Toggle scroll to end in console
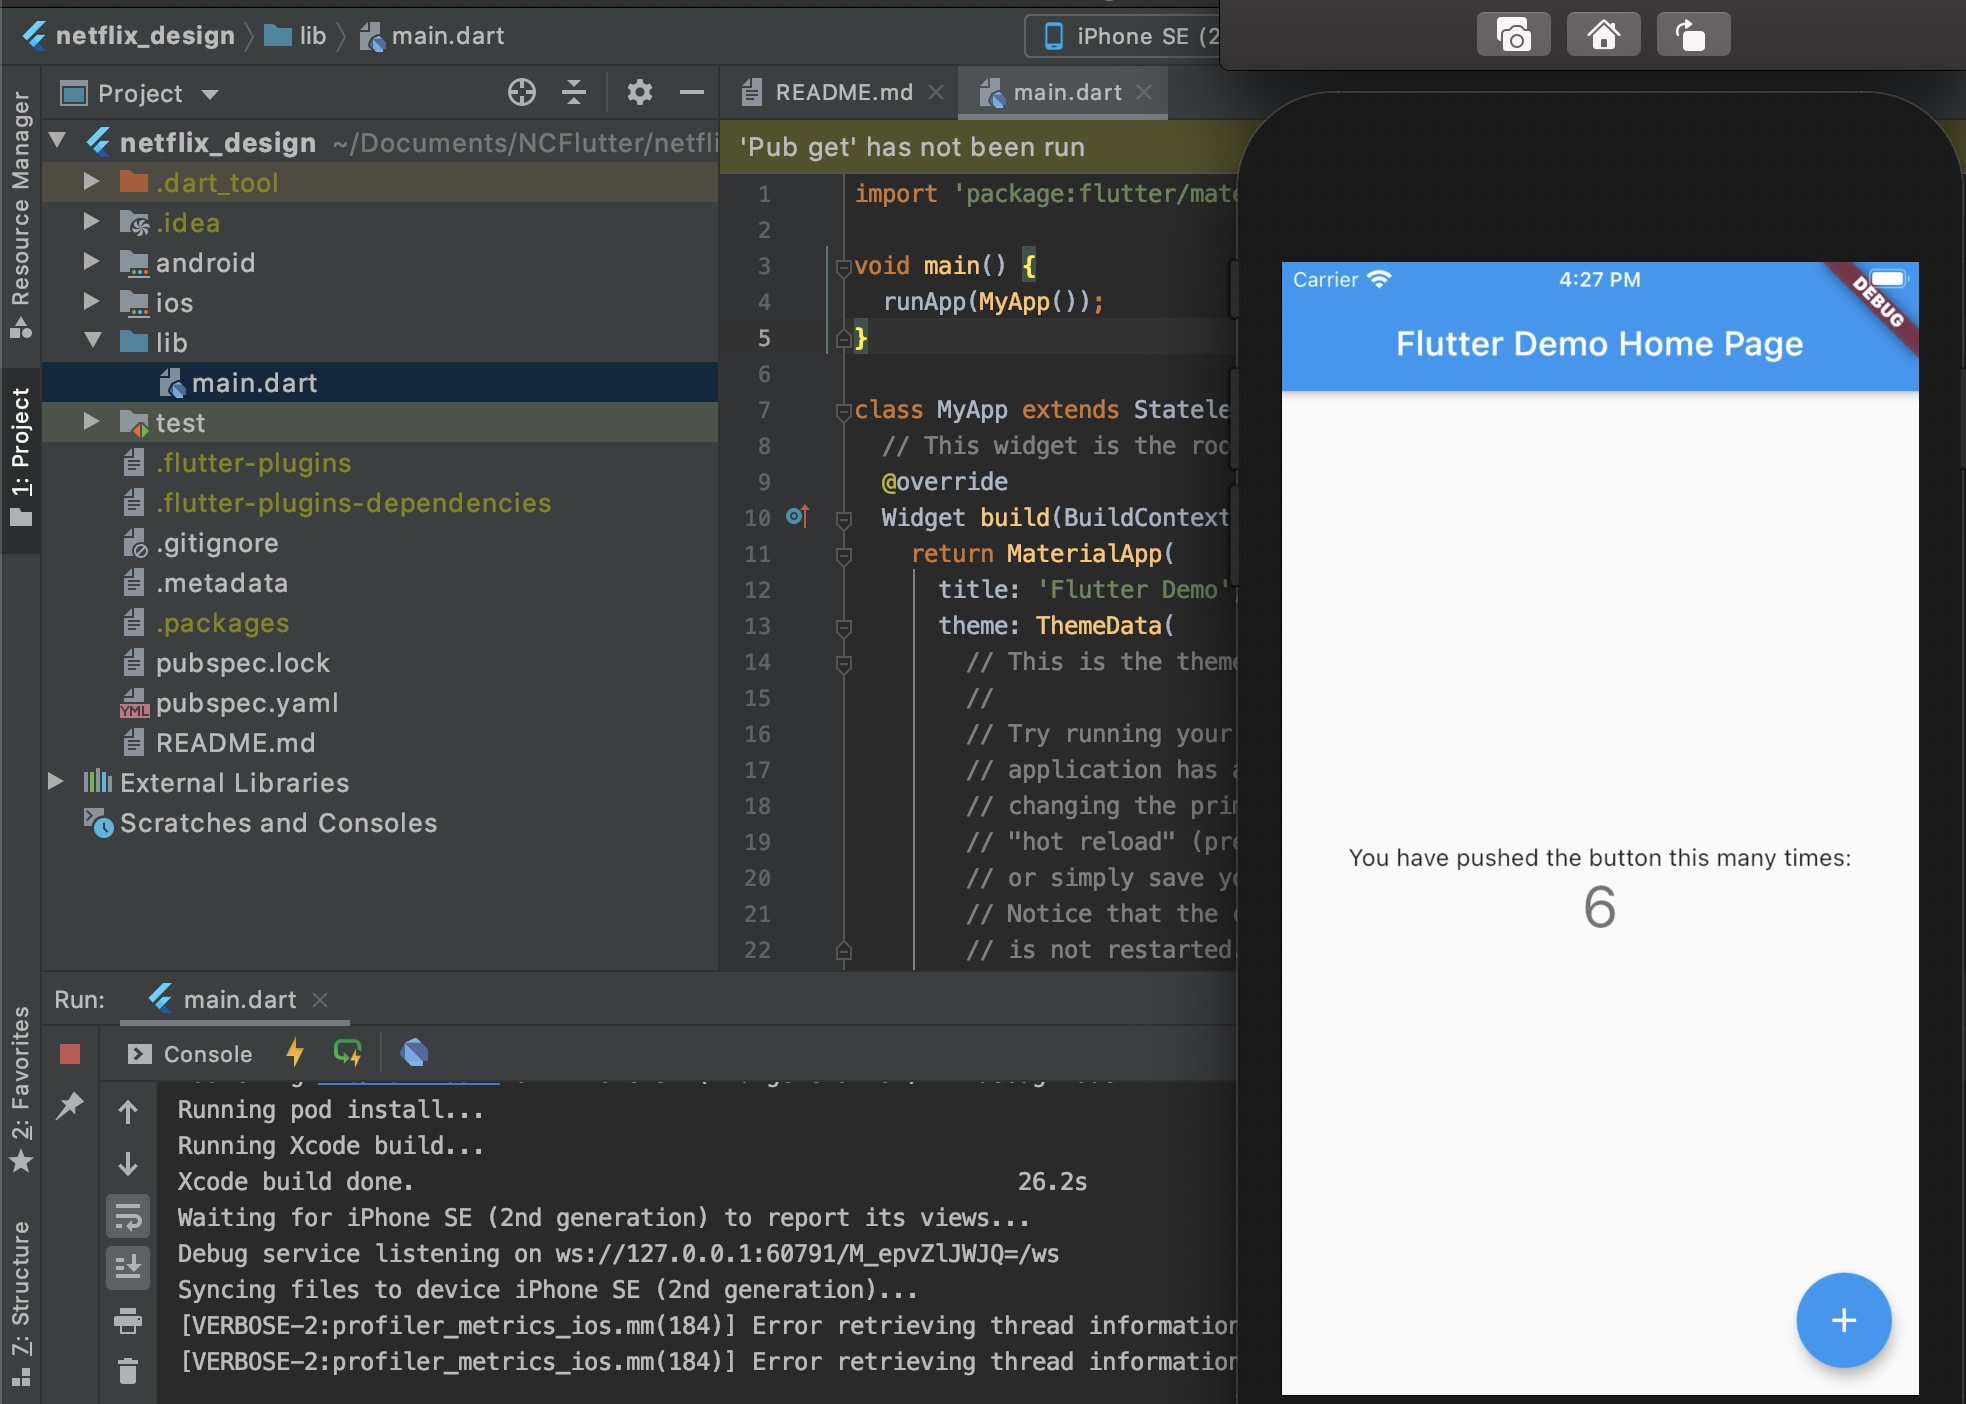Screen dimensions: 1966x1404 click(128, 1268)
